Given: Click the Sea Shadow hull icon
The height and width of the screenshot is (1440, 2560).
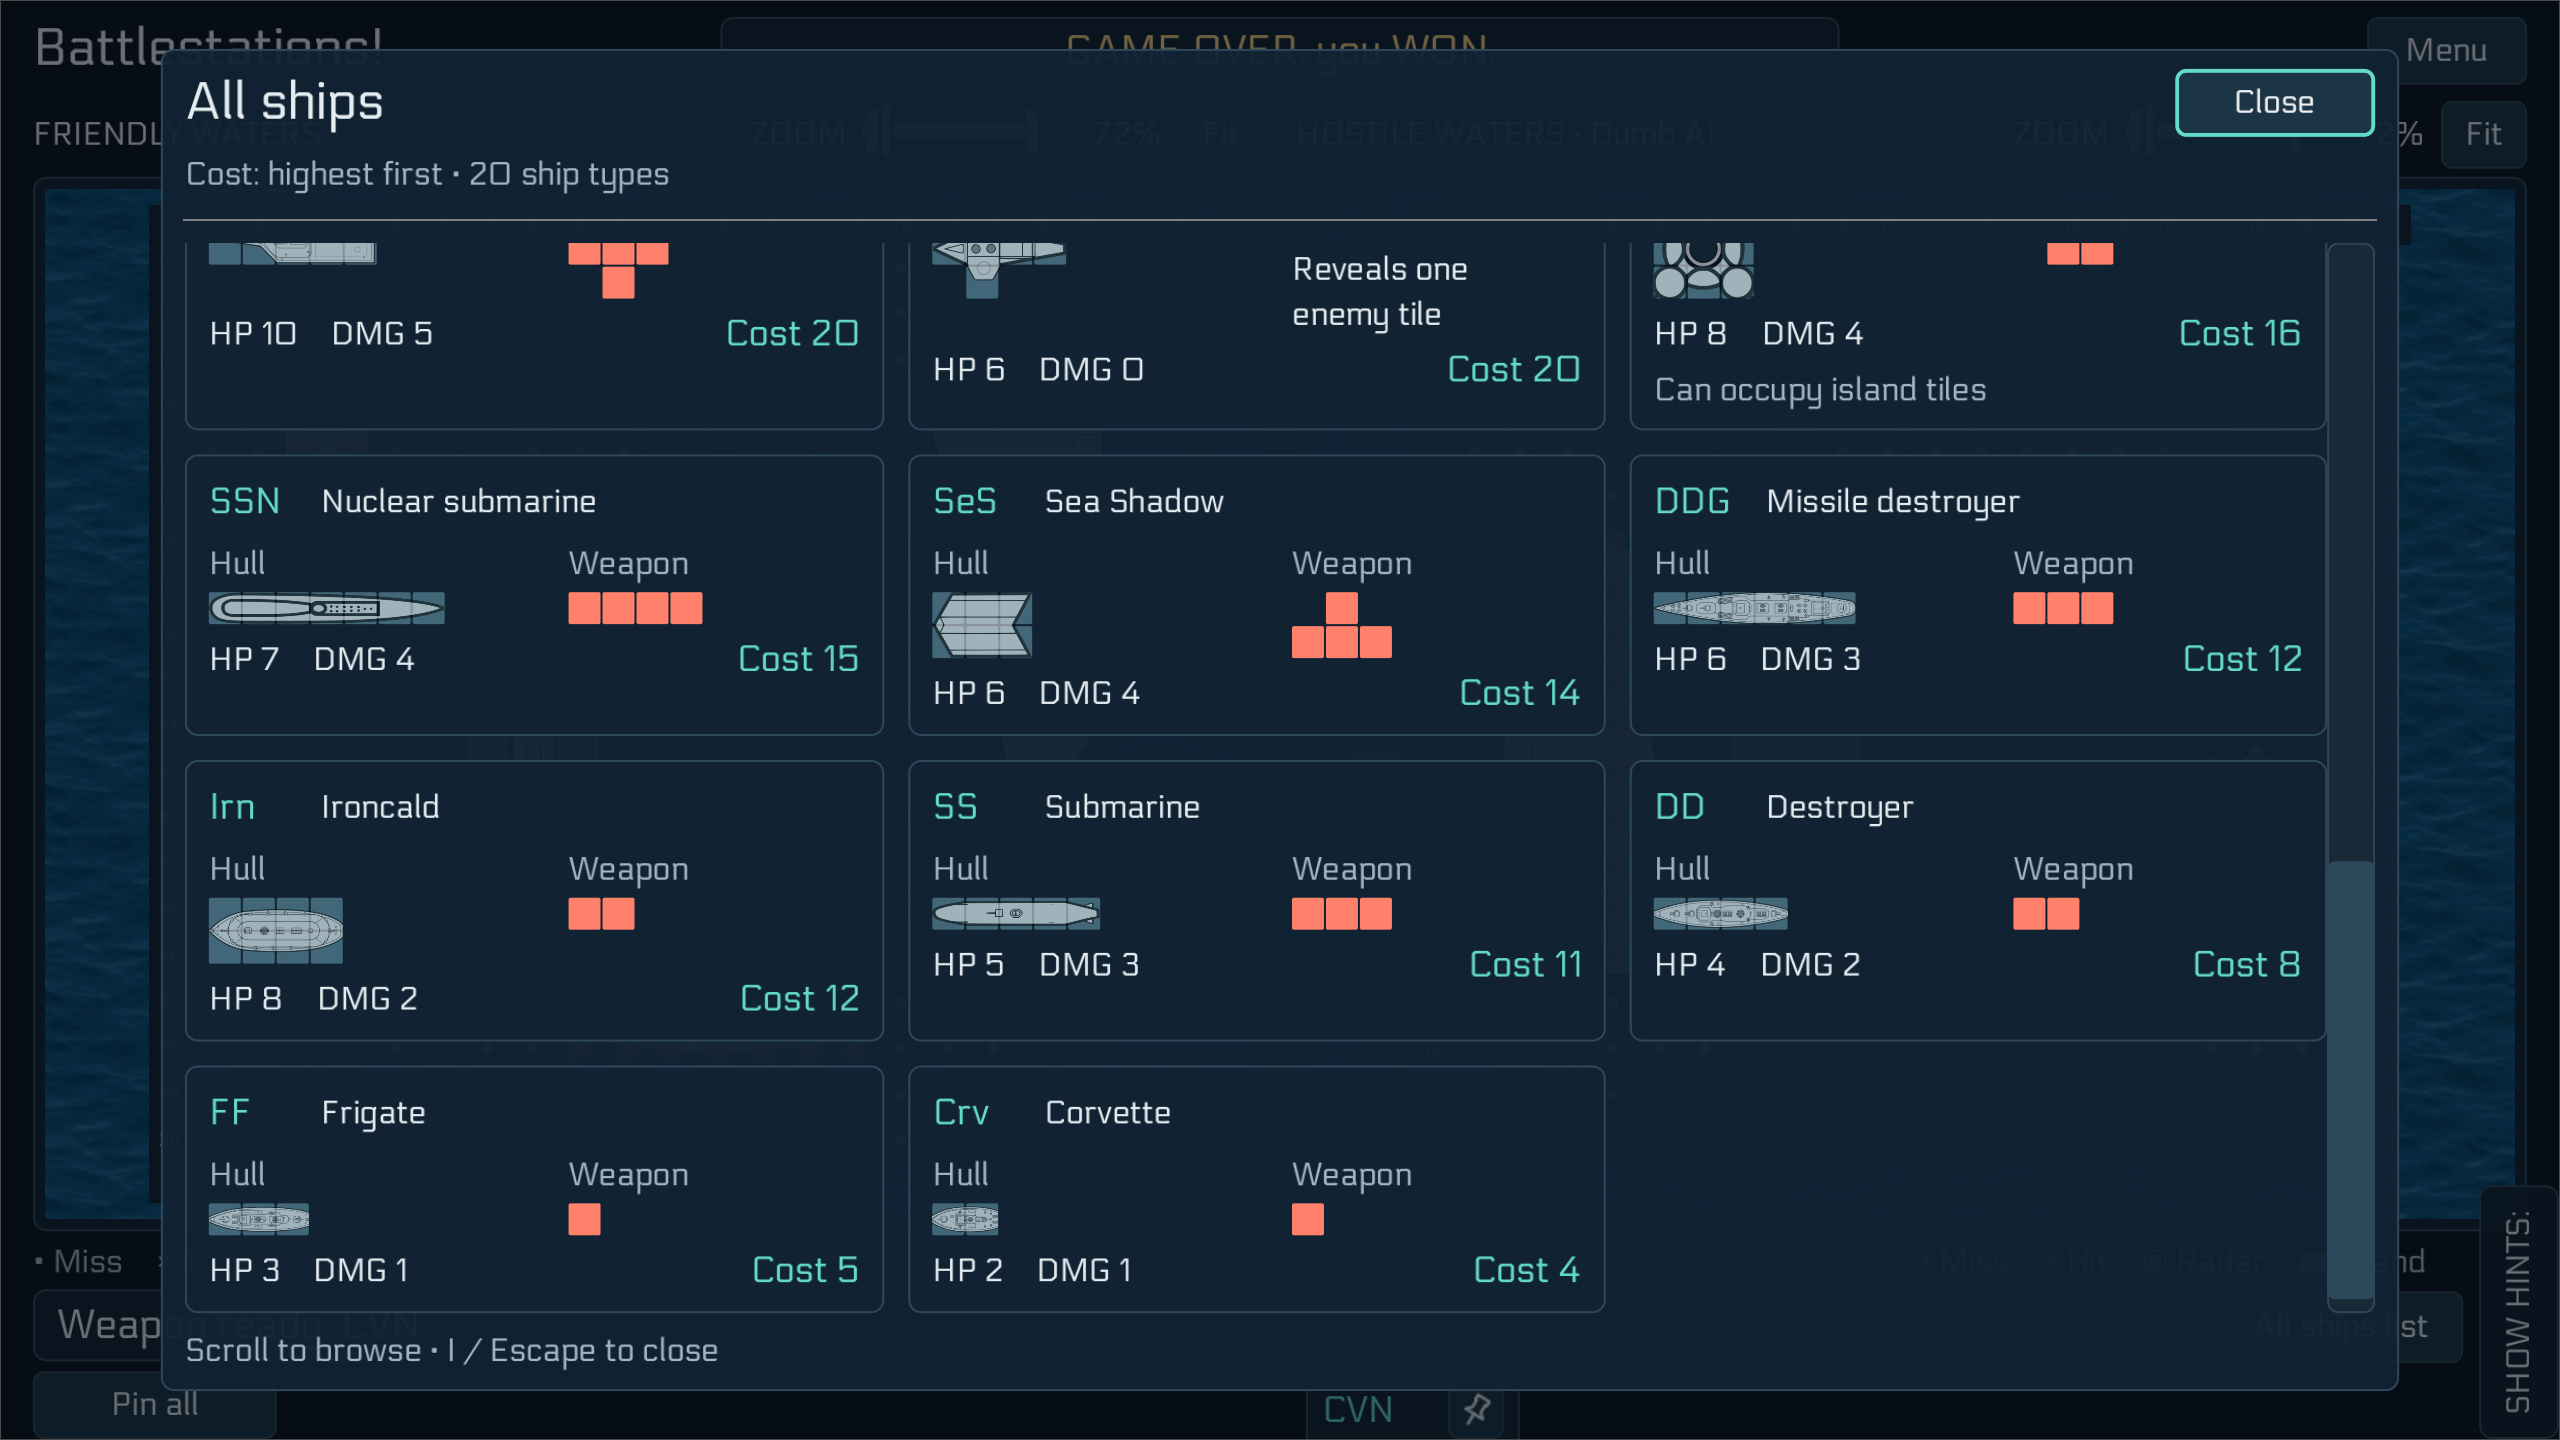Looking at the screenshot, I should click(982, 625).
